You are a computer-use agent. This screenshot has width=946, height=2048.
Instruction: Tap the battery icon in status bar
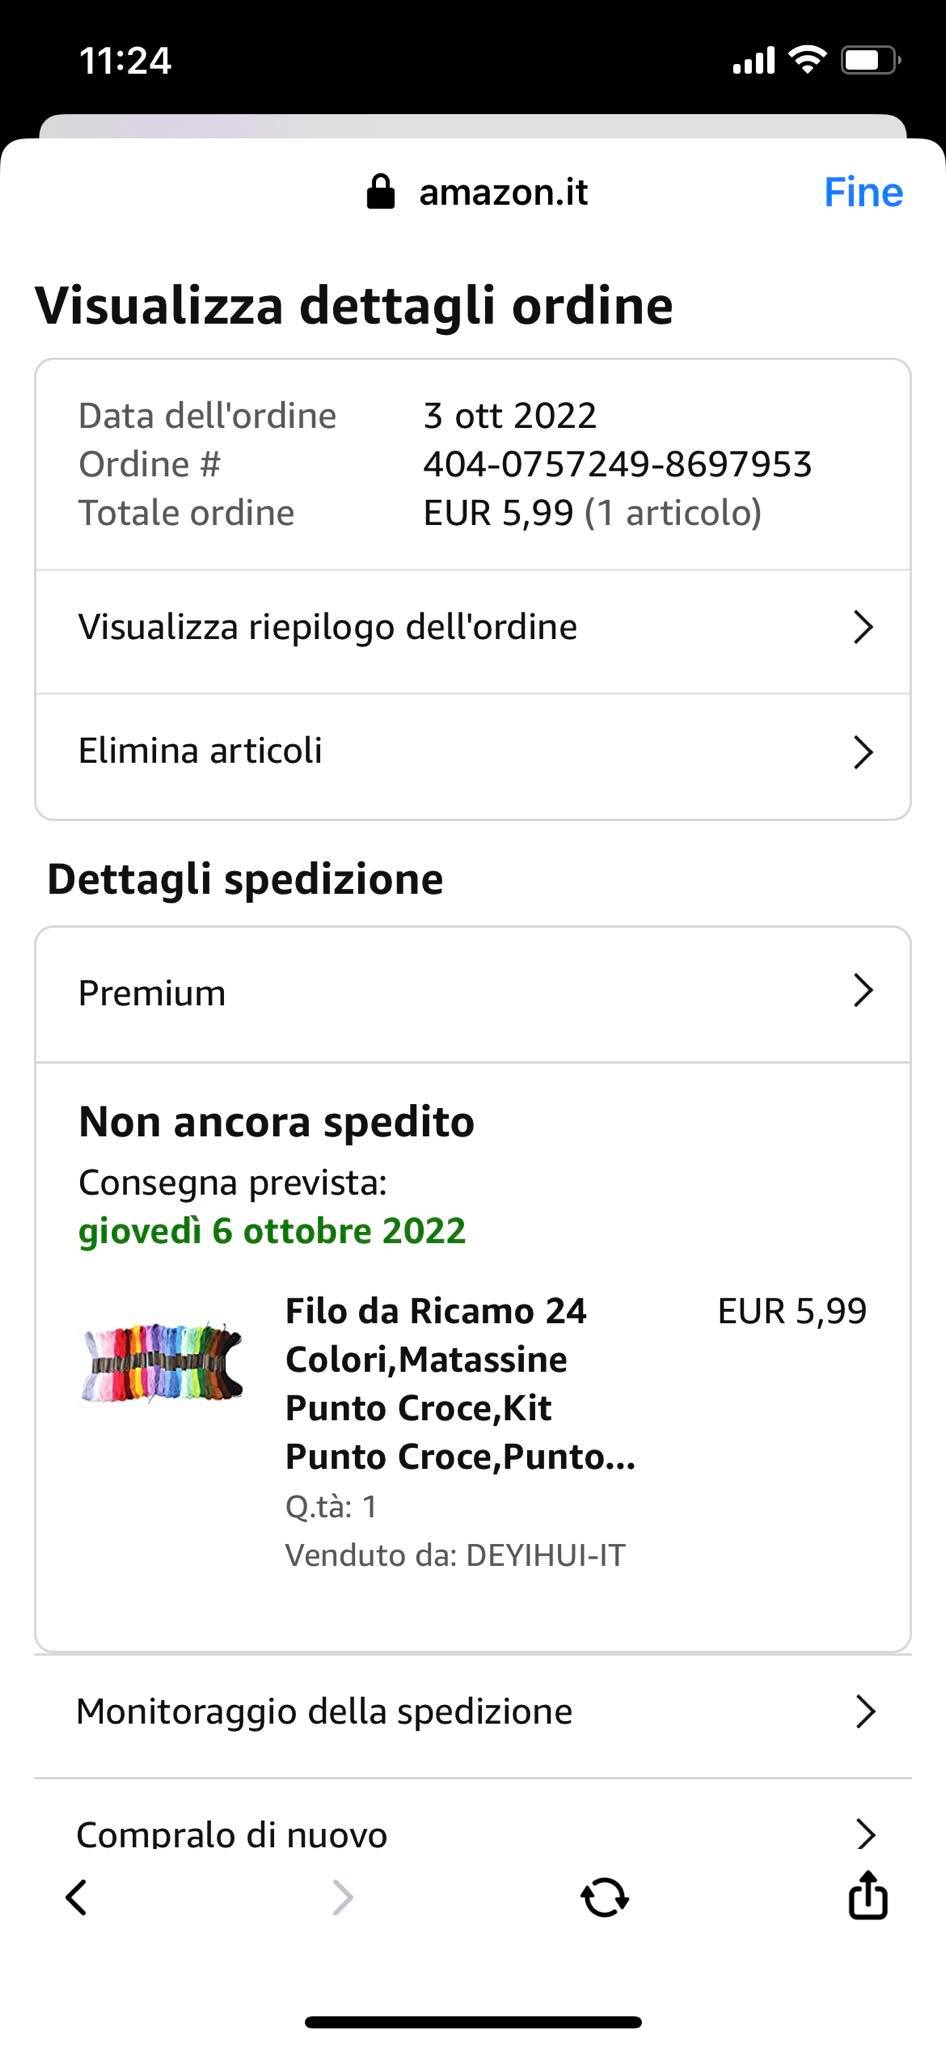[x=870, y=61]
